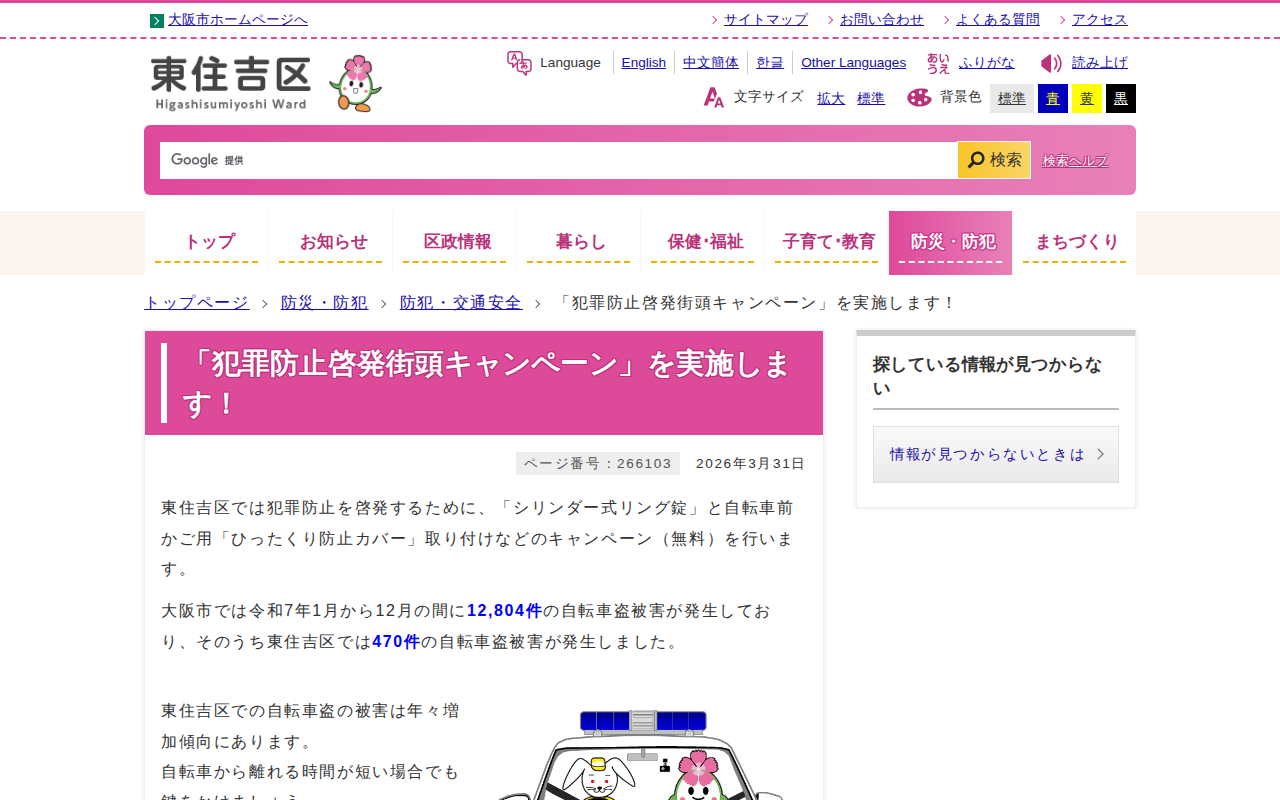1280x800 pixels.
Task: Click the 文字サイズ font size icon
Action: 714,97
